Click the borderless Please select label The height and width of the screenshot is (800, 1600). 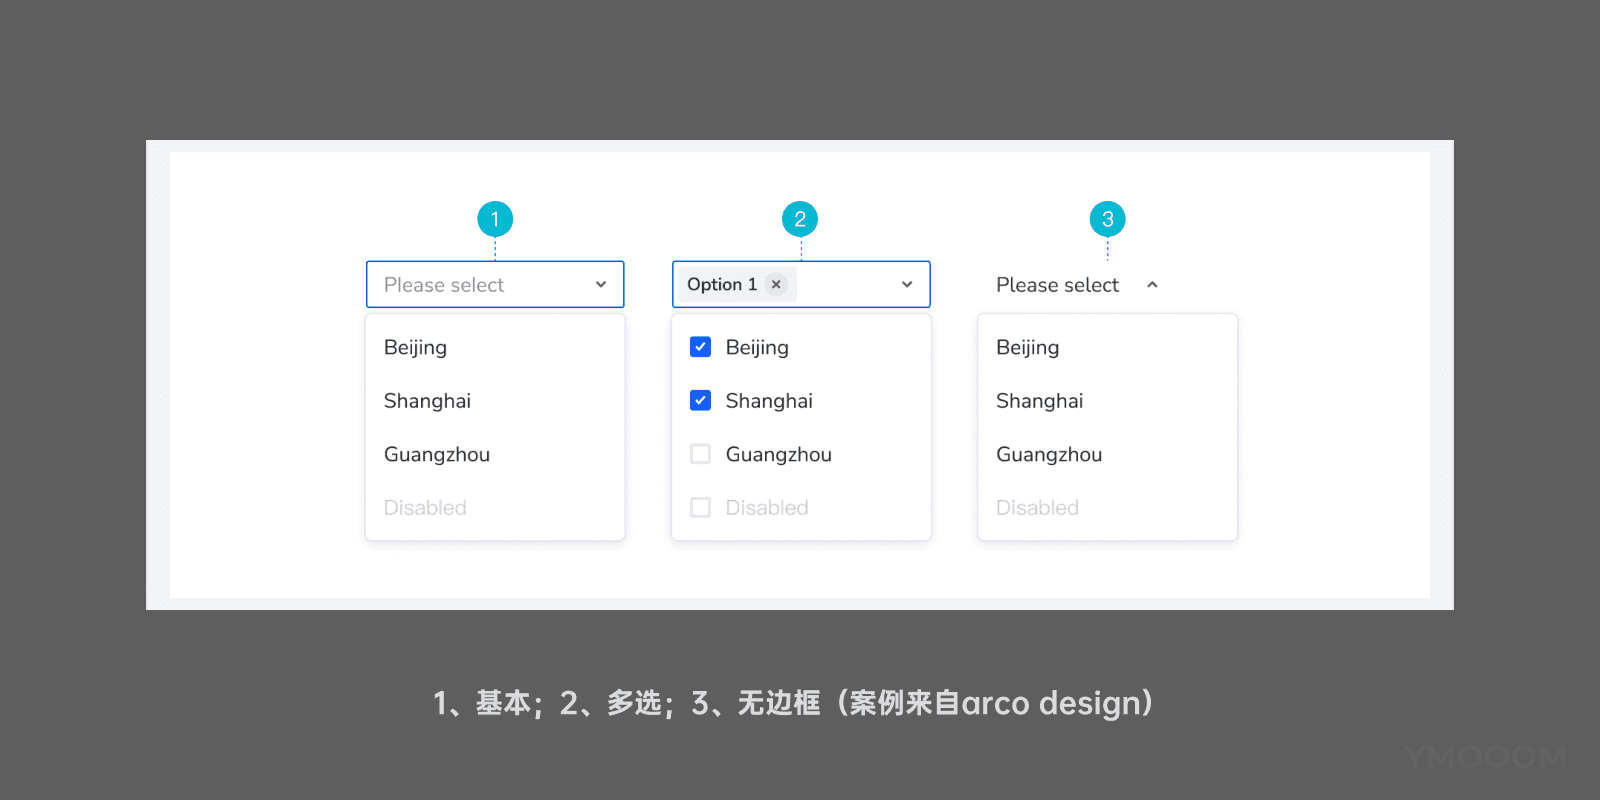[1057, 285]
